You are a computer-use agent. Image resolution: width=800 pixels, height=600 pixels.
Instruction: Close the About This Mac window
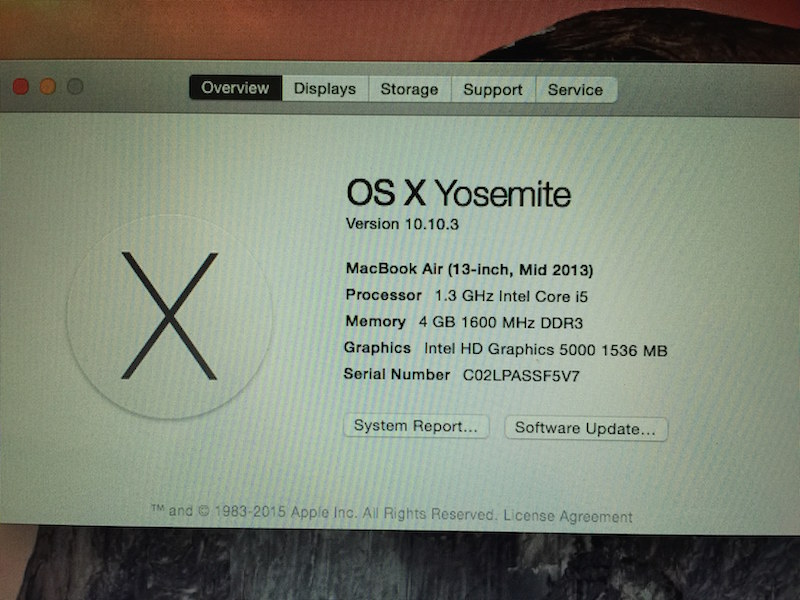tap(20, 87)
